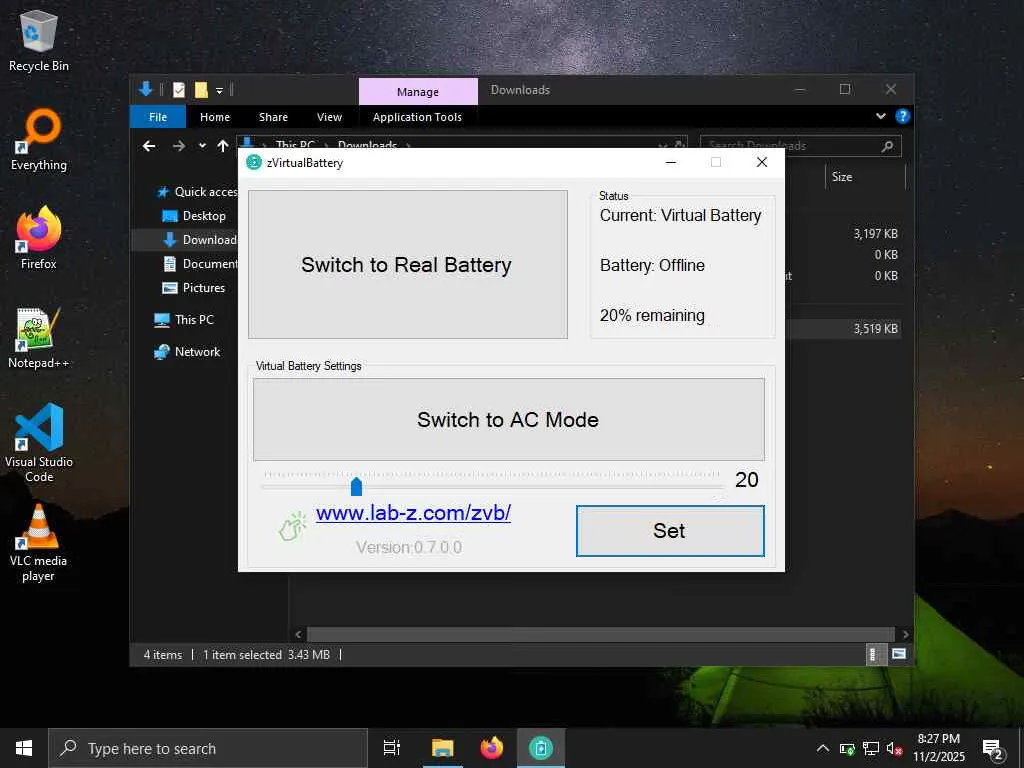Show hidden system tray icons
The image size is (1024, 768).
tap(823, 748)
